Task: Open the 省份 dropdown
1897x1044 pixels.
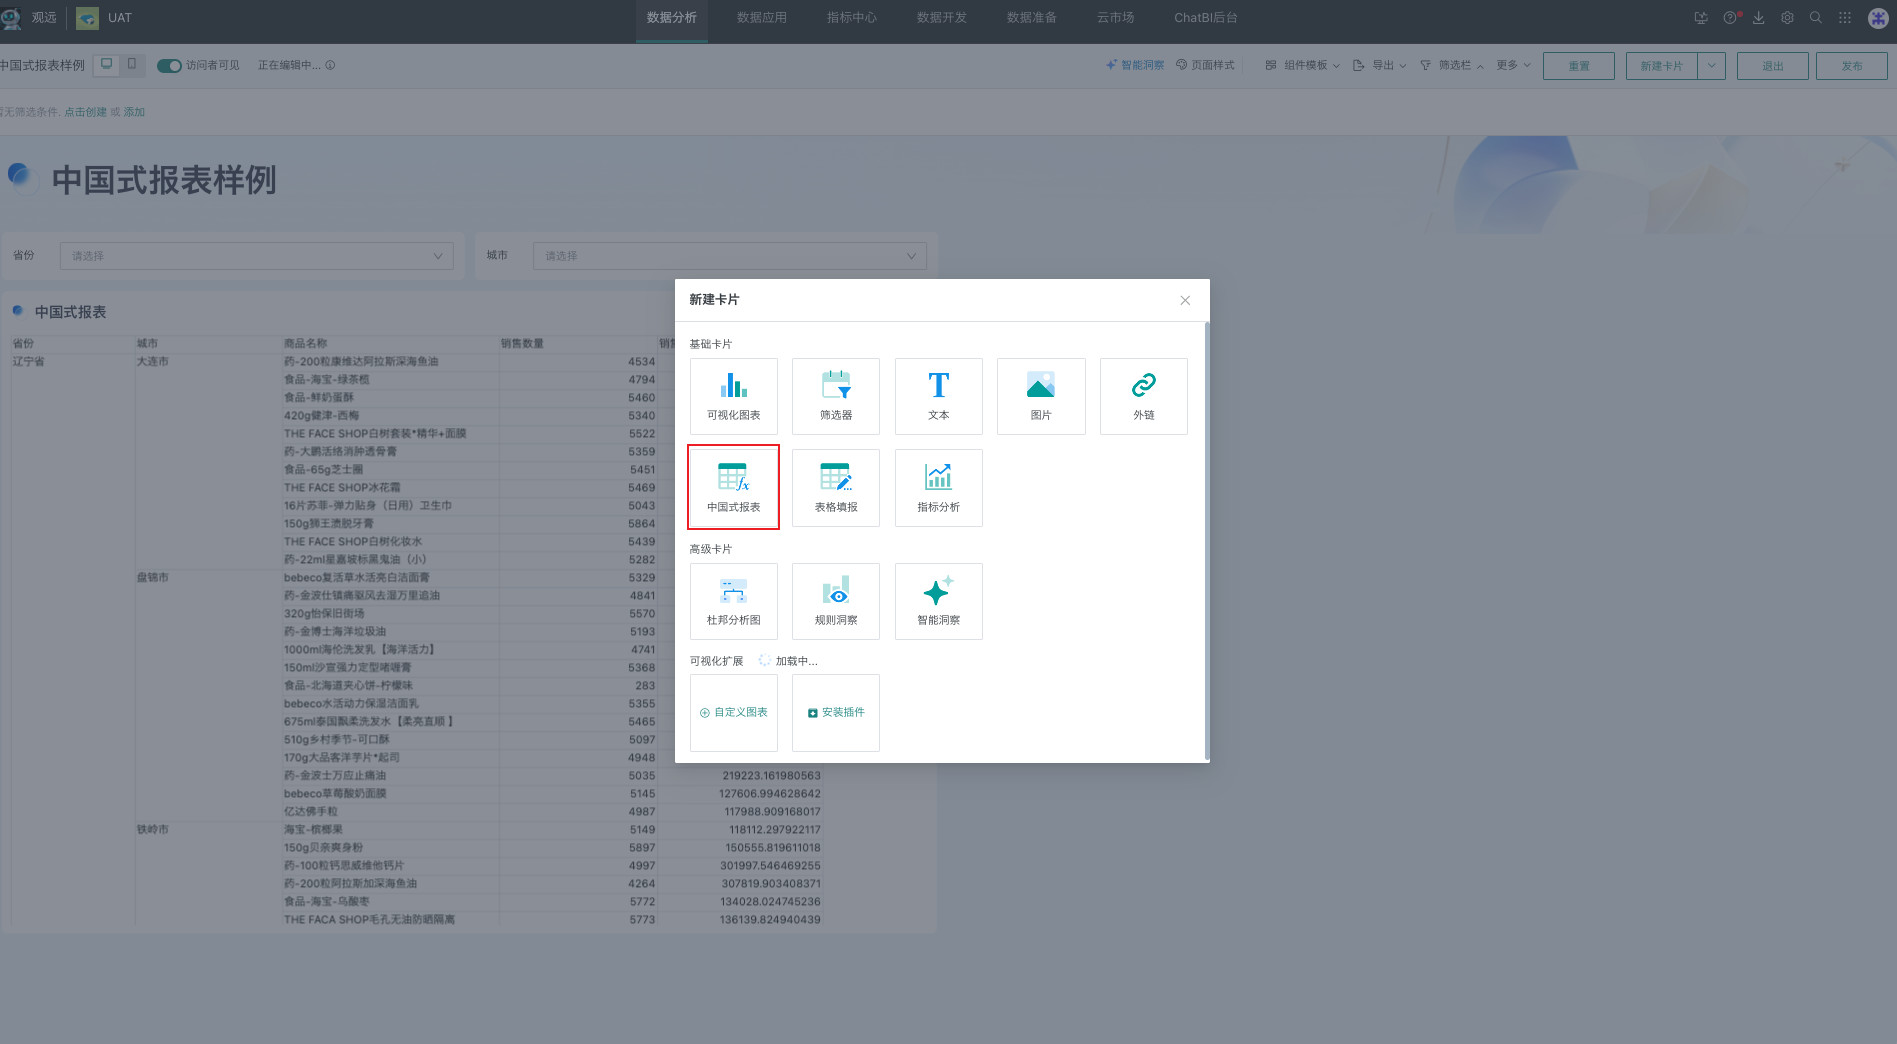Action: (256, 256)
